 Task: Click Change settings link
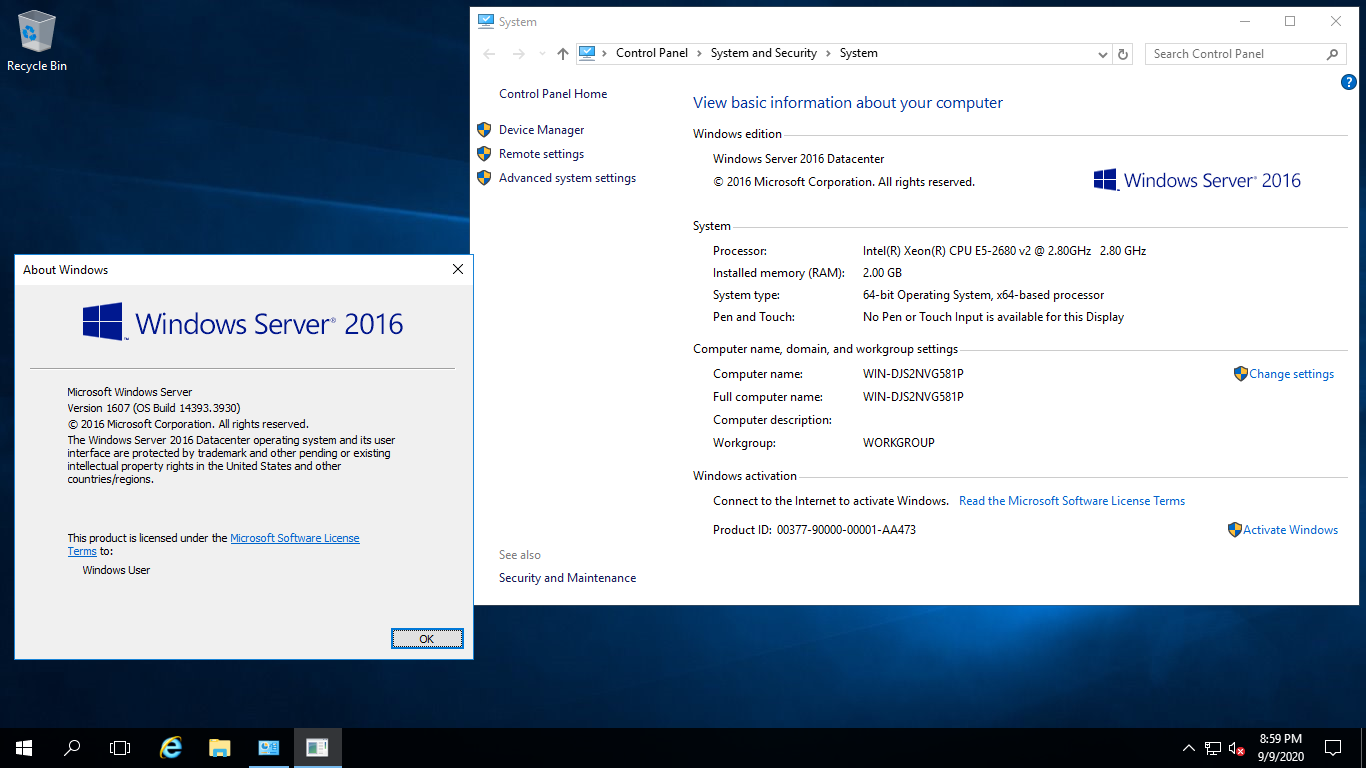[x=1291, y=374]
